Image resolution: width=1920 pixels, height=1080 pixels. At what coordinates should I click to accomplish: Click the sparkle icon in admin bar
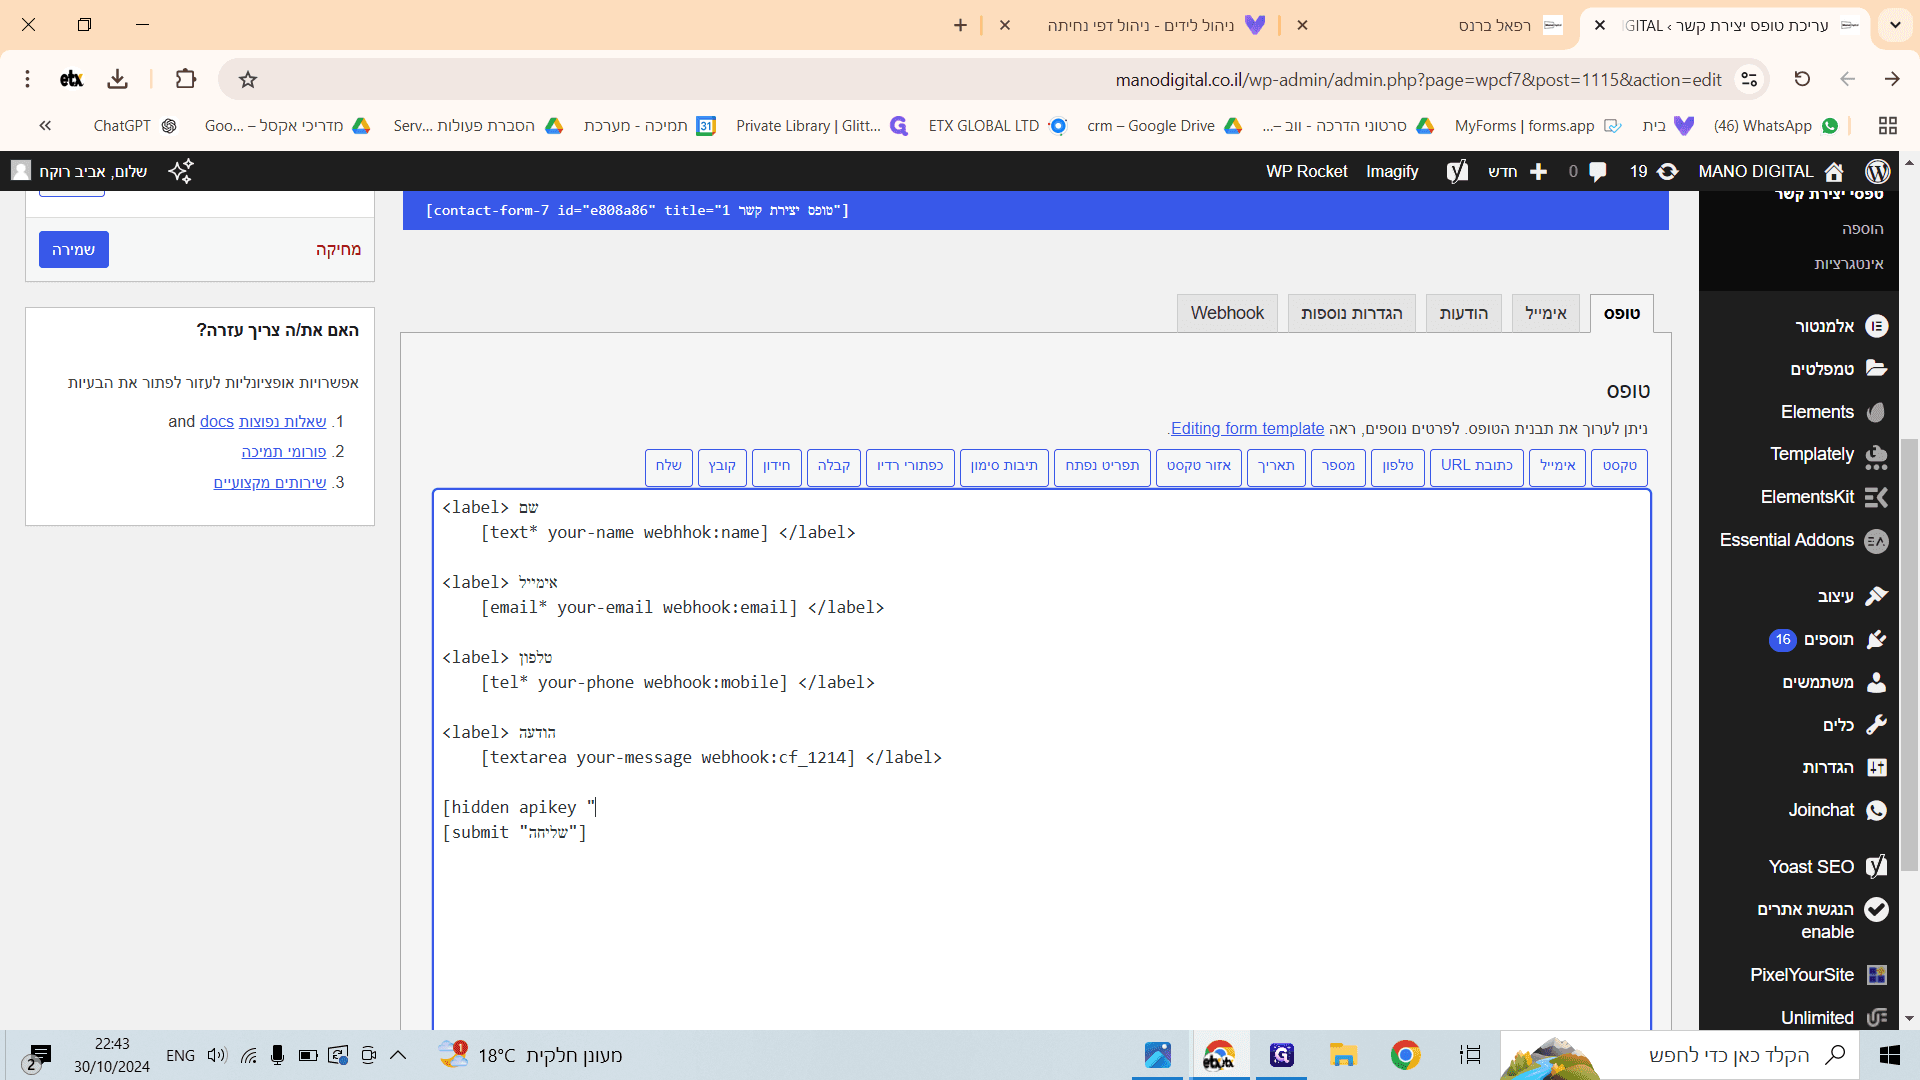pos(181,171)
